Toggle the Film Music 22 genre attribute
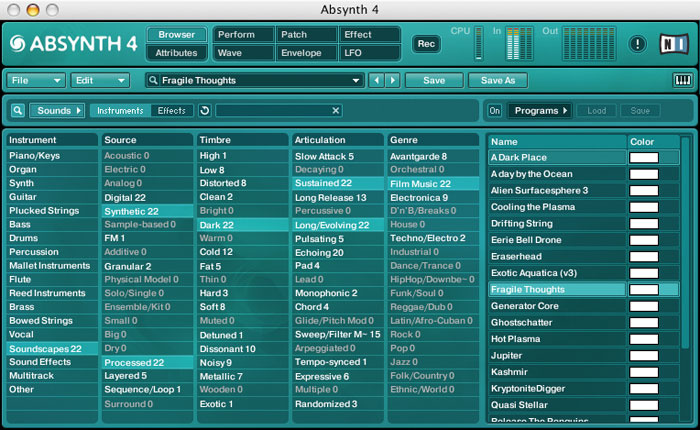This screenshot has height=430, width=700. click(433, 184)
